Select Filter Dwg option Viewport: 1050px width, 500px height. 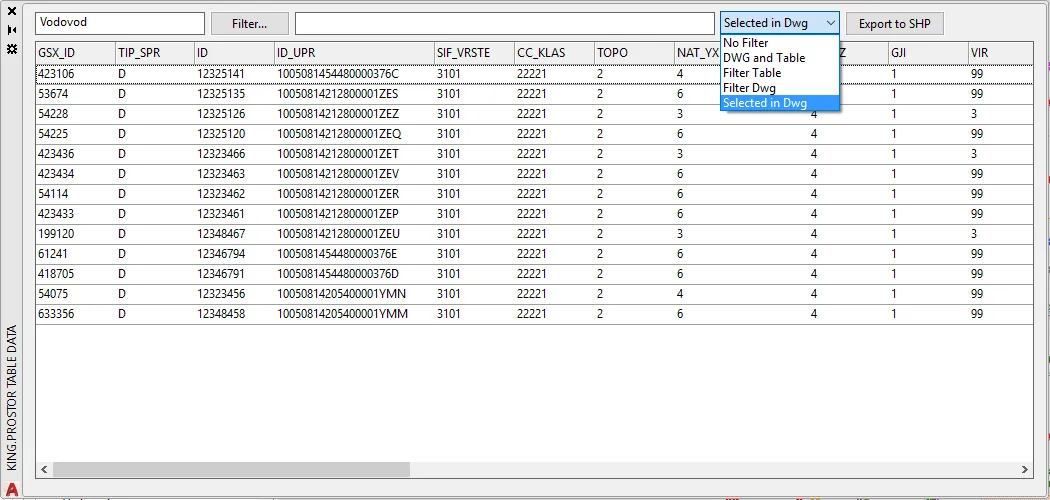point(749,88)
